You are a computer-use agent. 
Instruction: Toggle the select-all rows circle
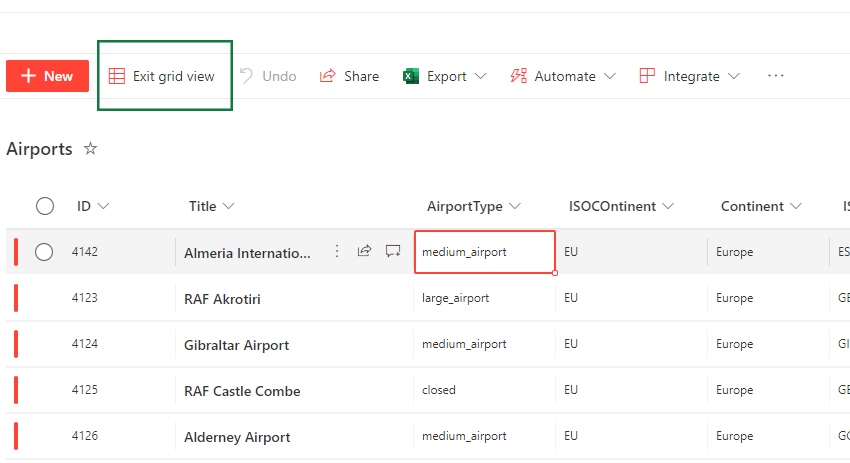point(45,206)
